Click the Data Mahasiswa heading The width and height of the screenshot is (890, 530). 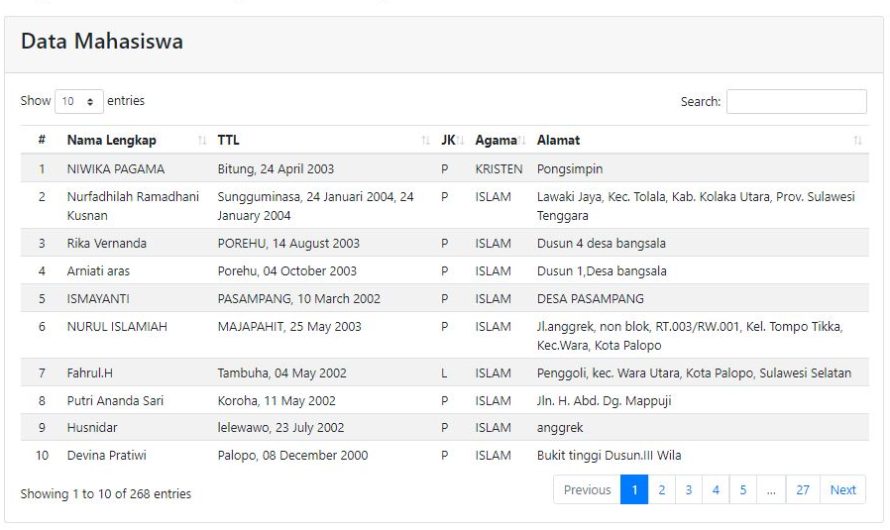point(102,41)
